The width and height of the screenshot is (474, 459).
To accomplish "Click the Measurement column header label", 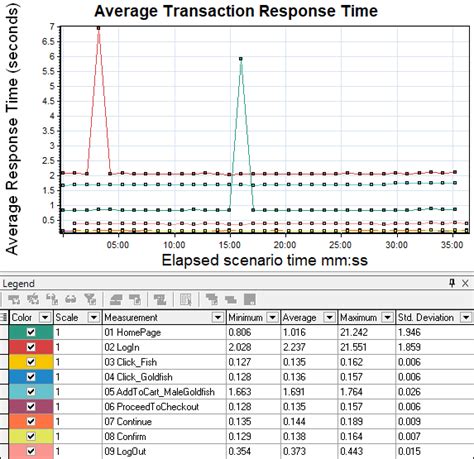I will coord(131,317).
